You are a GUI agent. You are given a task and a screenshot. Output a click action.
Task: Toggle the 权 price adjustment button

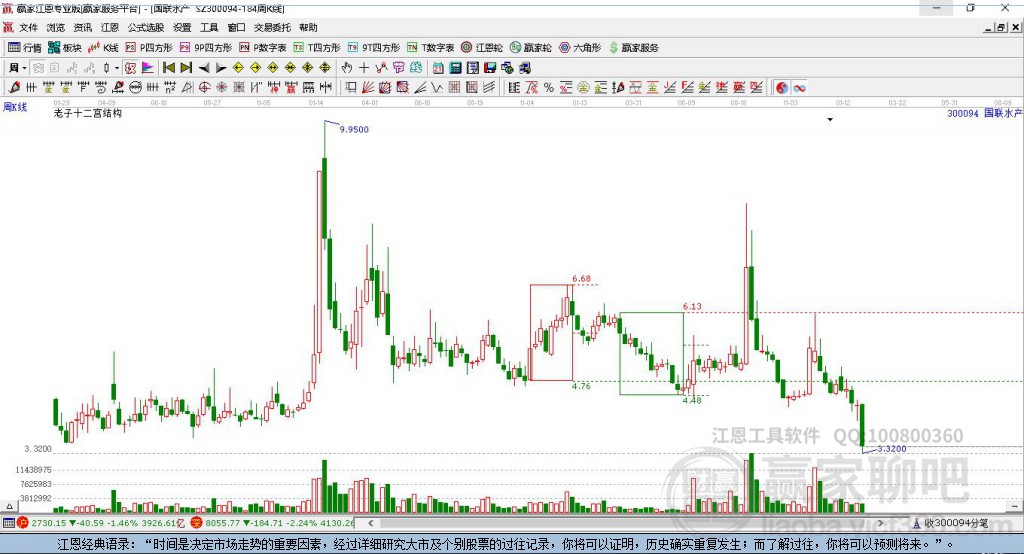tap(130, 67)
